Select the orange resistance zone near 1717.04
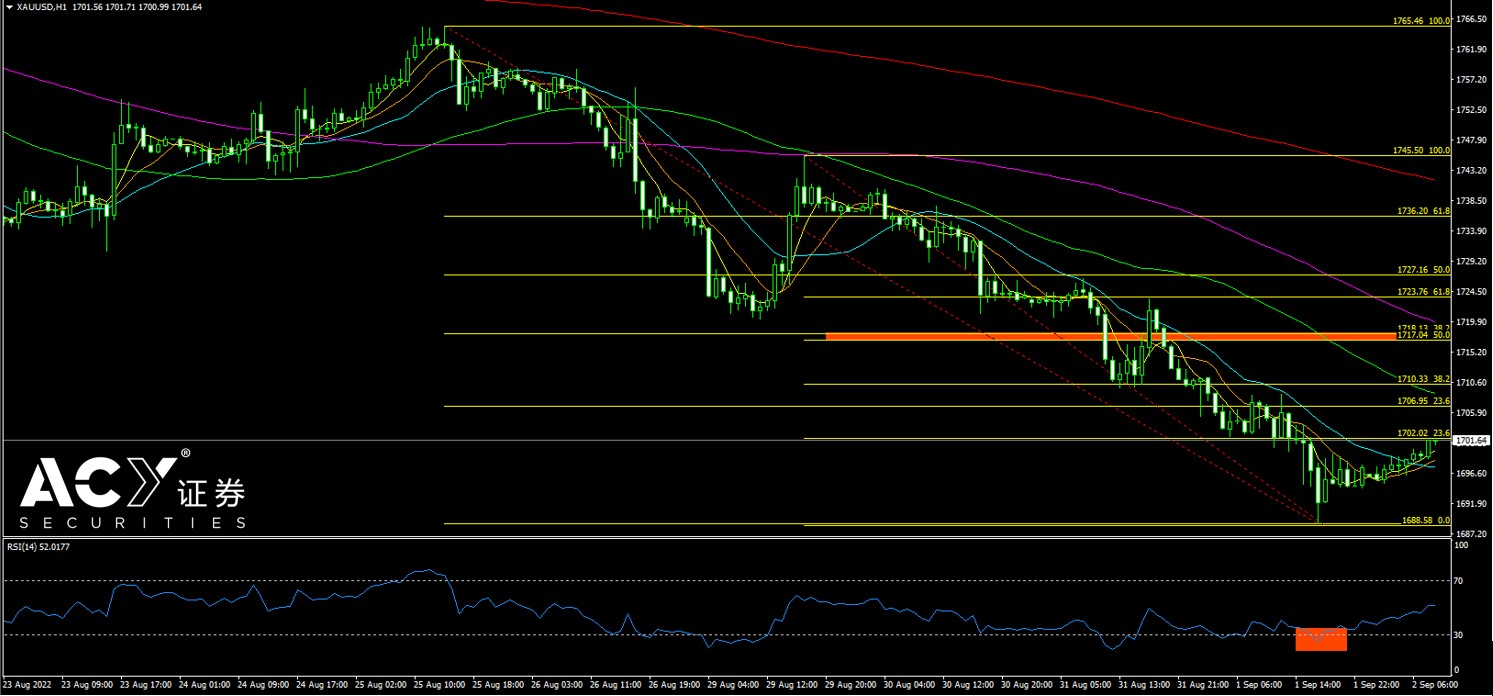 [x=1110, y=337]
